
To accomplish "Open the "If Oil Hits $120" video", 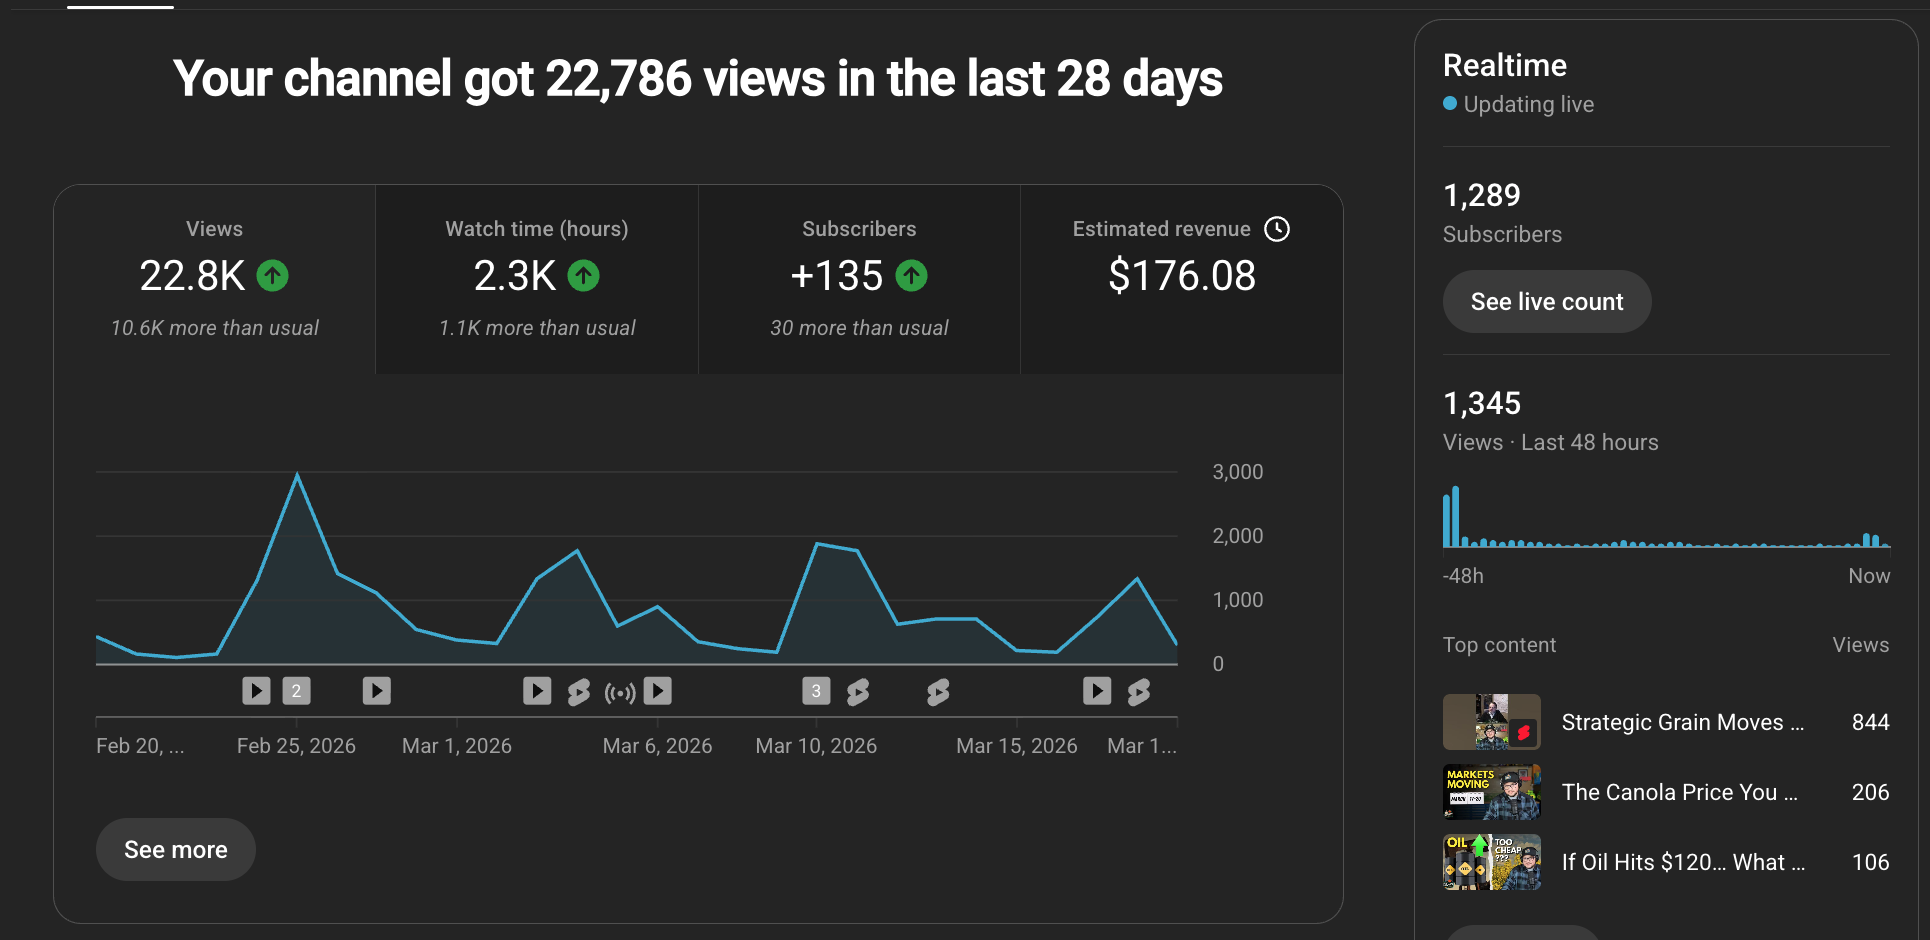I will pos(1680,862).
